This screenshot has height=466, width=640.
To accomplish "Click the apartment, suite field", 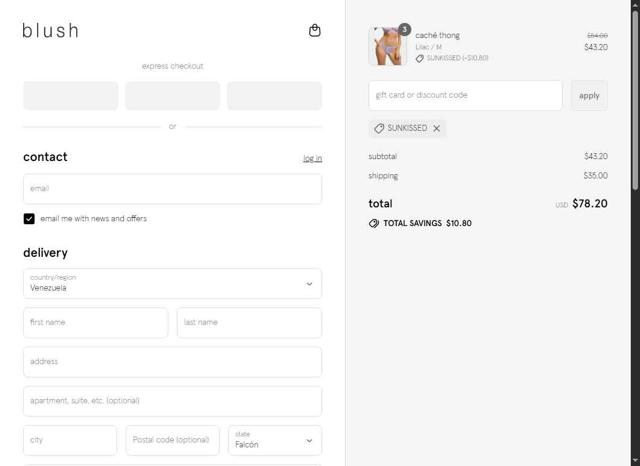I will pos(172,401).
